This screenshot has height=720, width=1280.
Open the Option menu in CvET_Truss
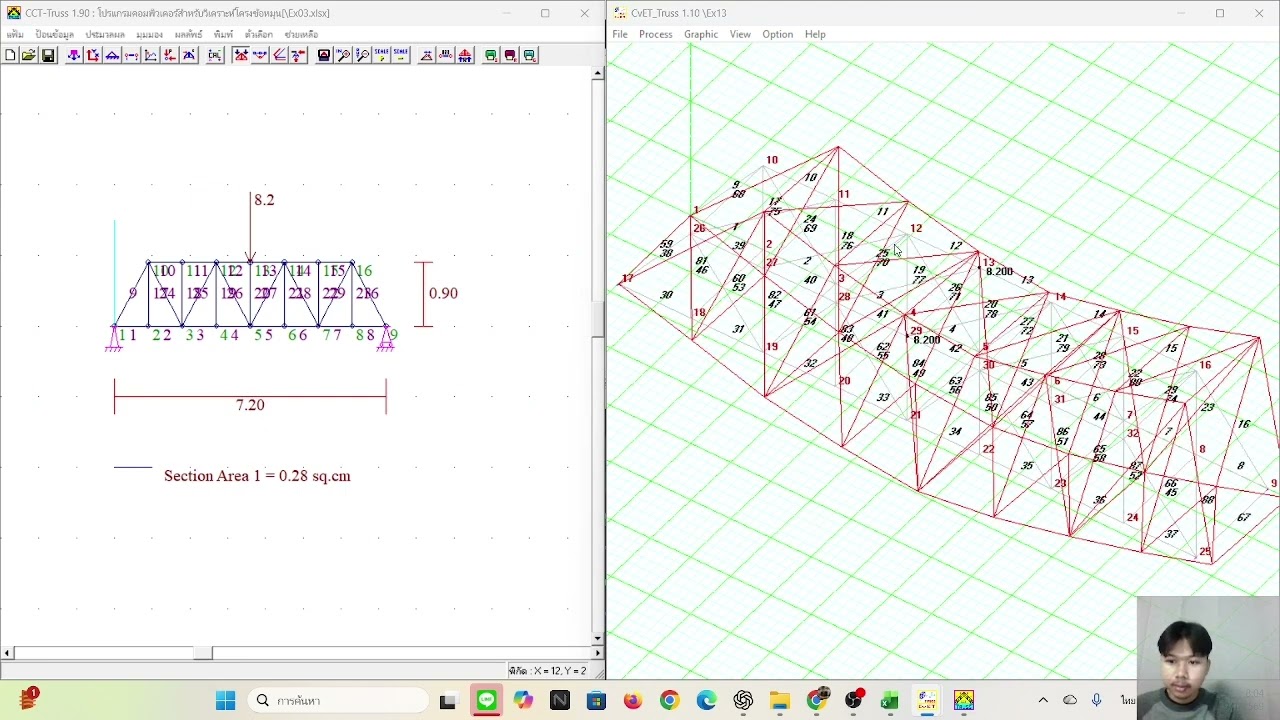pos(777,34)
